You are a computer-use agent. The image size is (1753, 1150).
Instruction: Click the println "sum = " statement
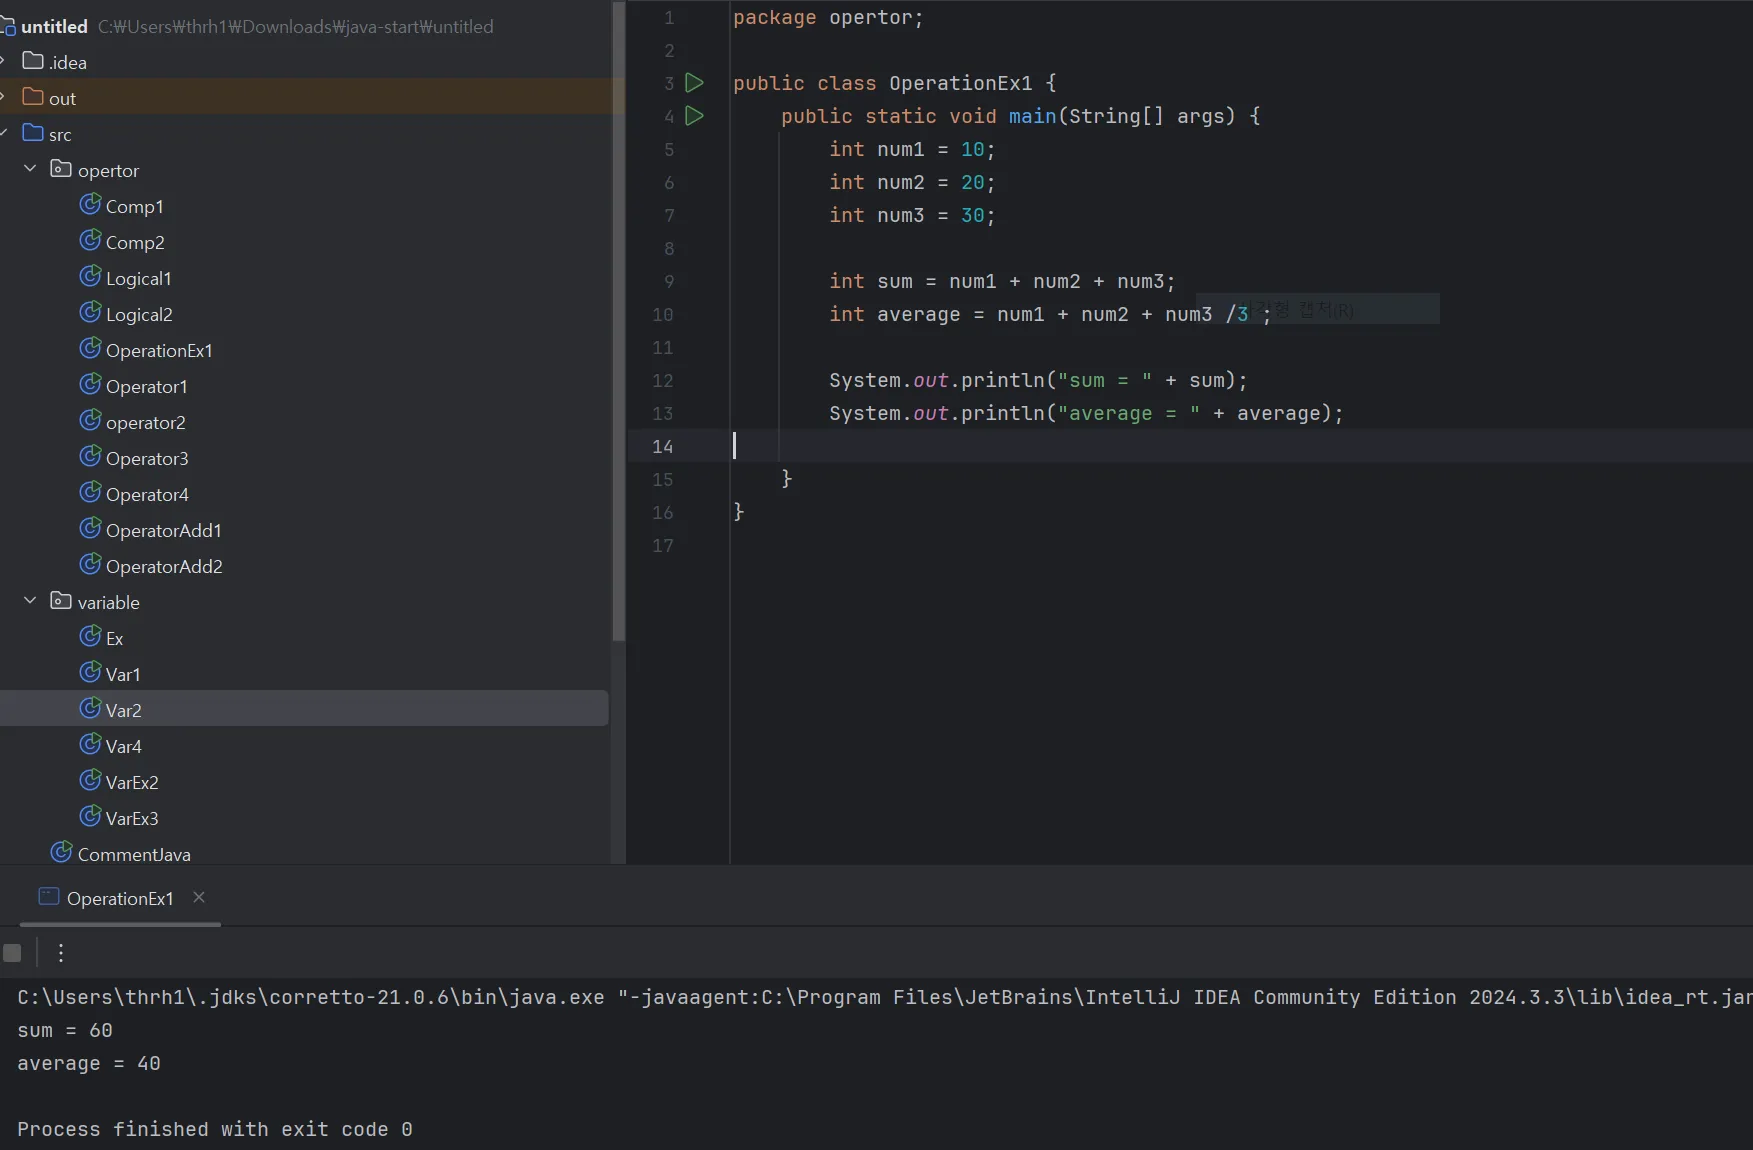[x=1038, y=381]
